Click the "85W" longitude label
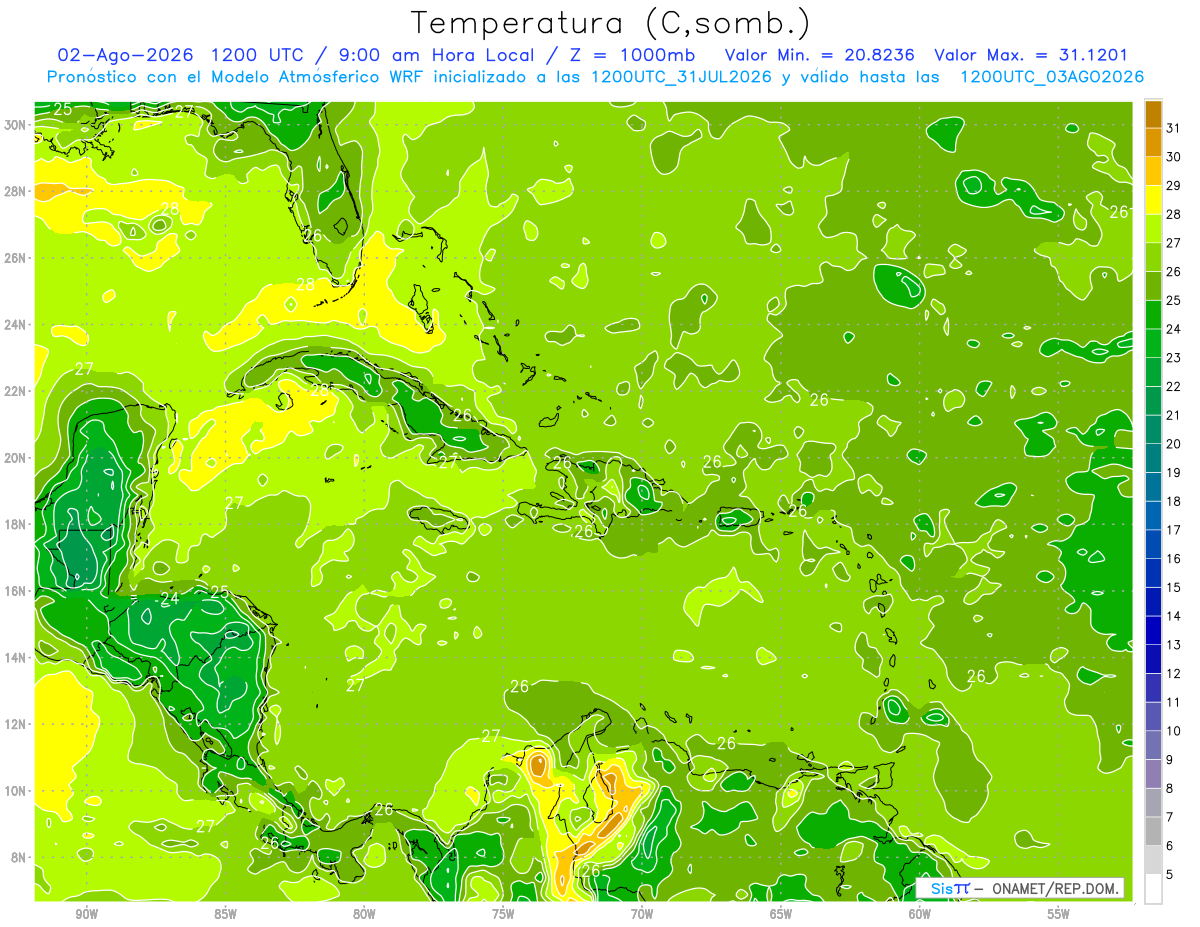 tap(225, 914)
